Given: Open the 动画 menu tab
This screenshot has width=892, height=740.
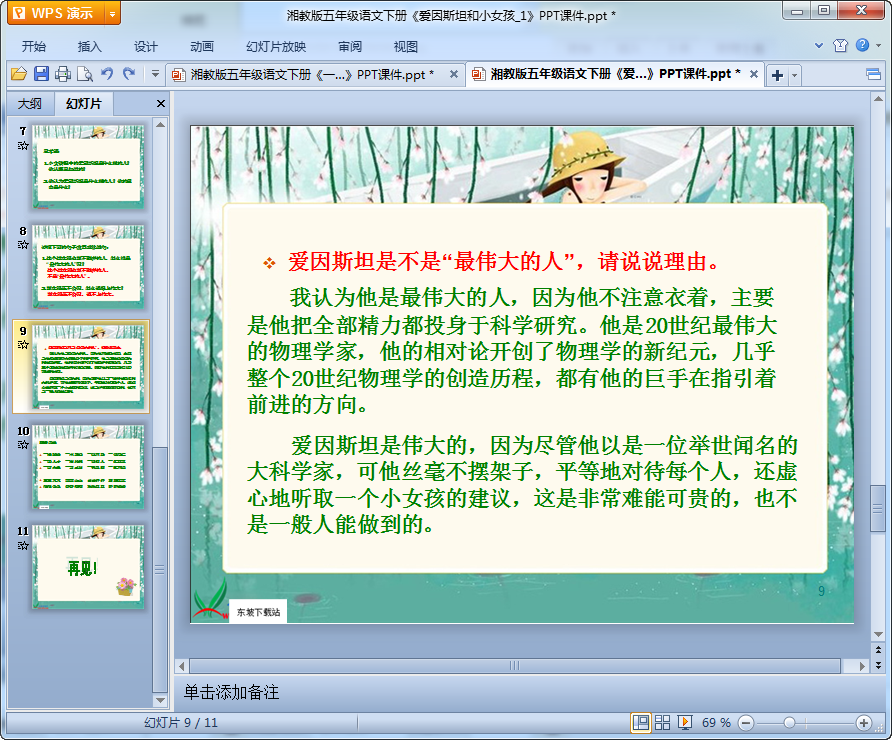Looking at the screenshot, I should coord(202,46).
